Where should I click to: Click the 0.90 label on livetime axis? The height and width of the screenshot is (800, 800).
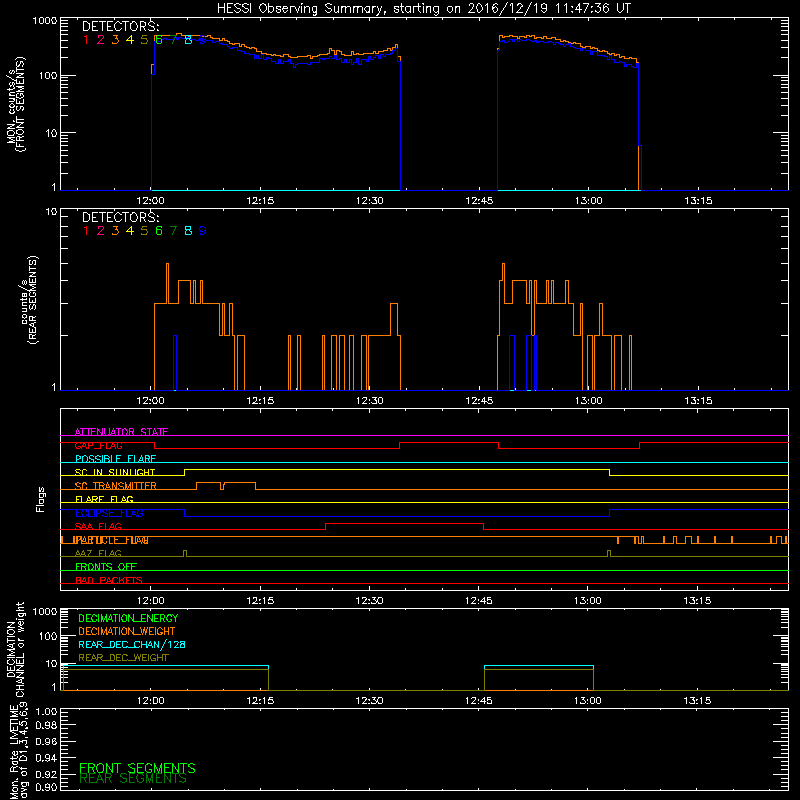tap(46, 787)
